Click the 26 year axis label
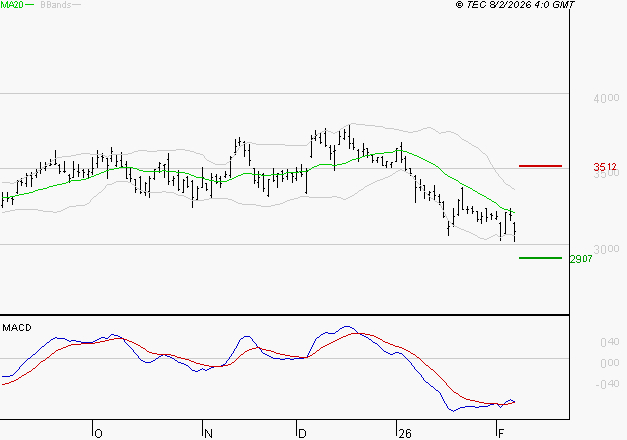 [x=405, y=433]
